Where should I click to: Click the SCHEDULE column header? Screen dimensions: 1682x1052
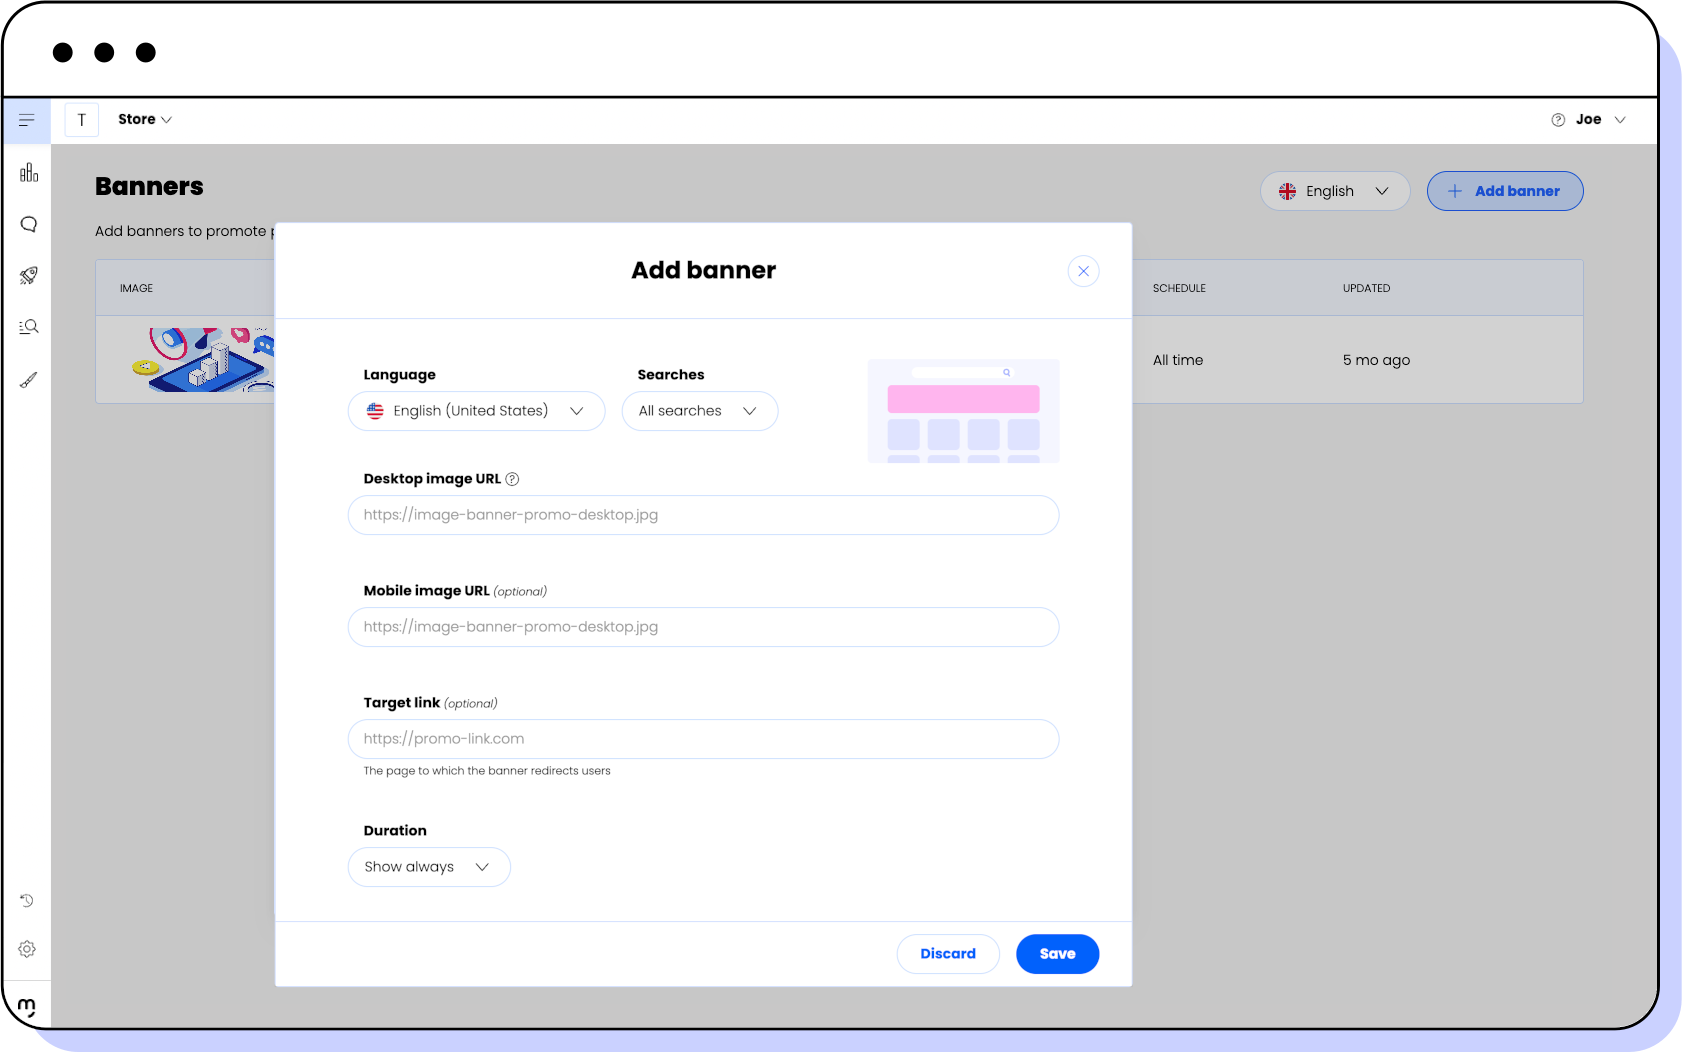1179,288
